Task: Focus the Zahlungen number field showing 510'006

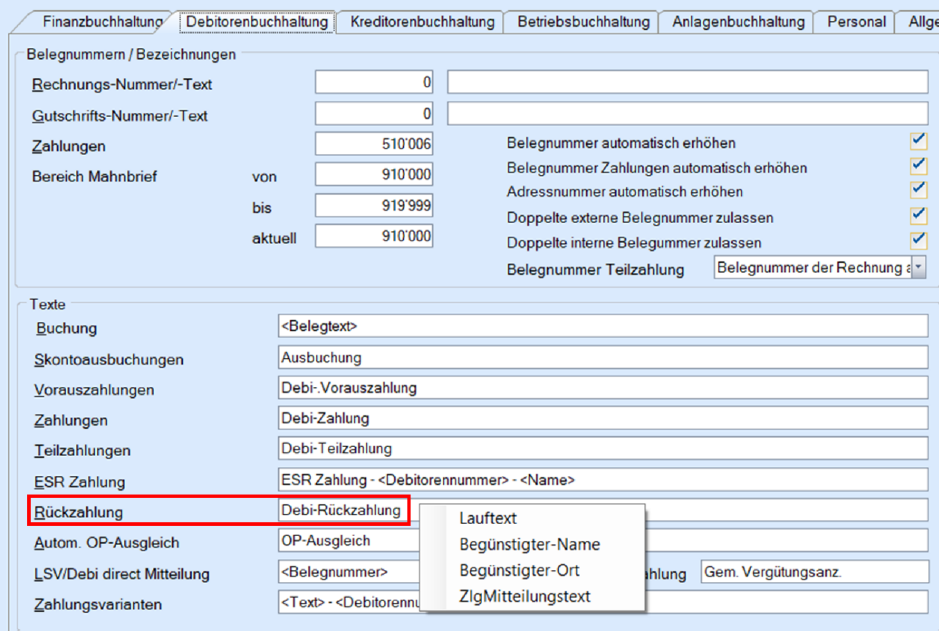Action: coord(374,145)
